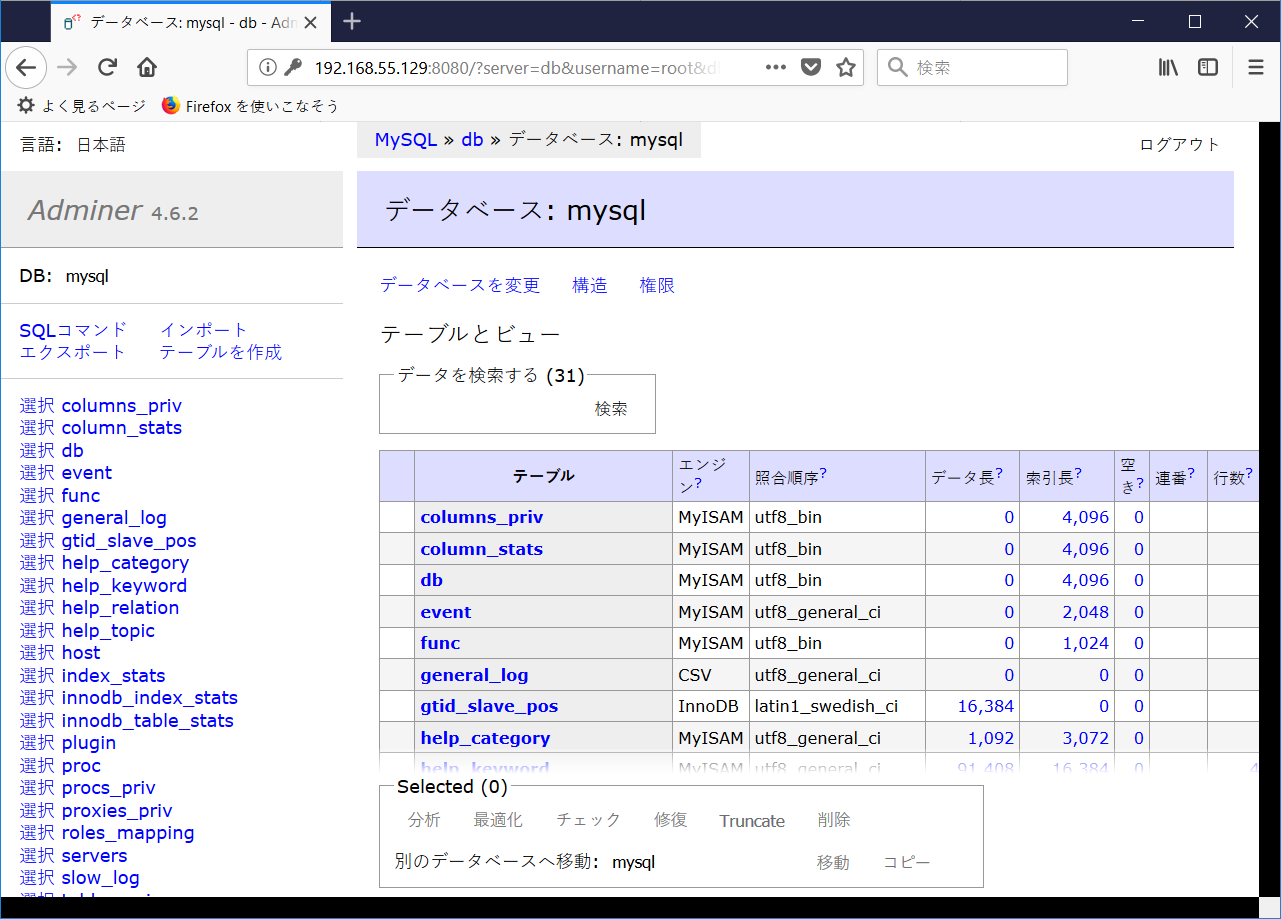Bookmark this page with the star icon
Viewport: 1281px width, 919px height.
tap(847, 67)
